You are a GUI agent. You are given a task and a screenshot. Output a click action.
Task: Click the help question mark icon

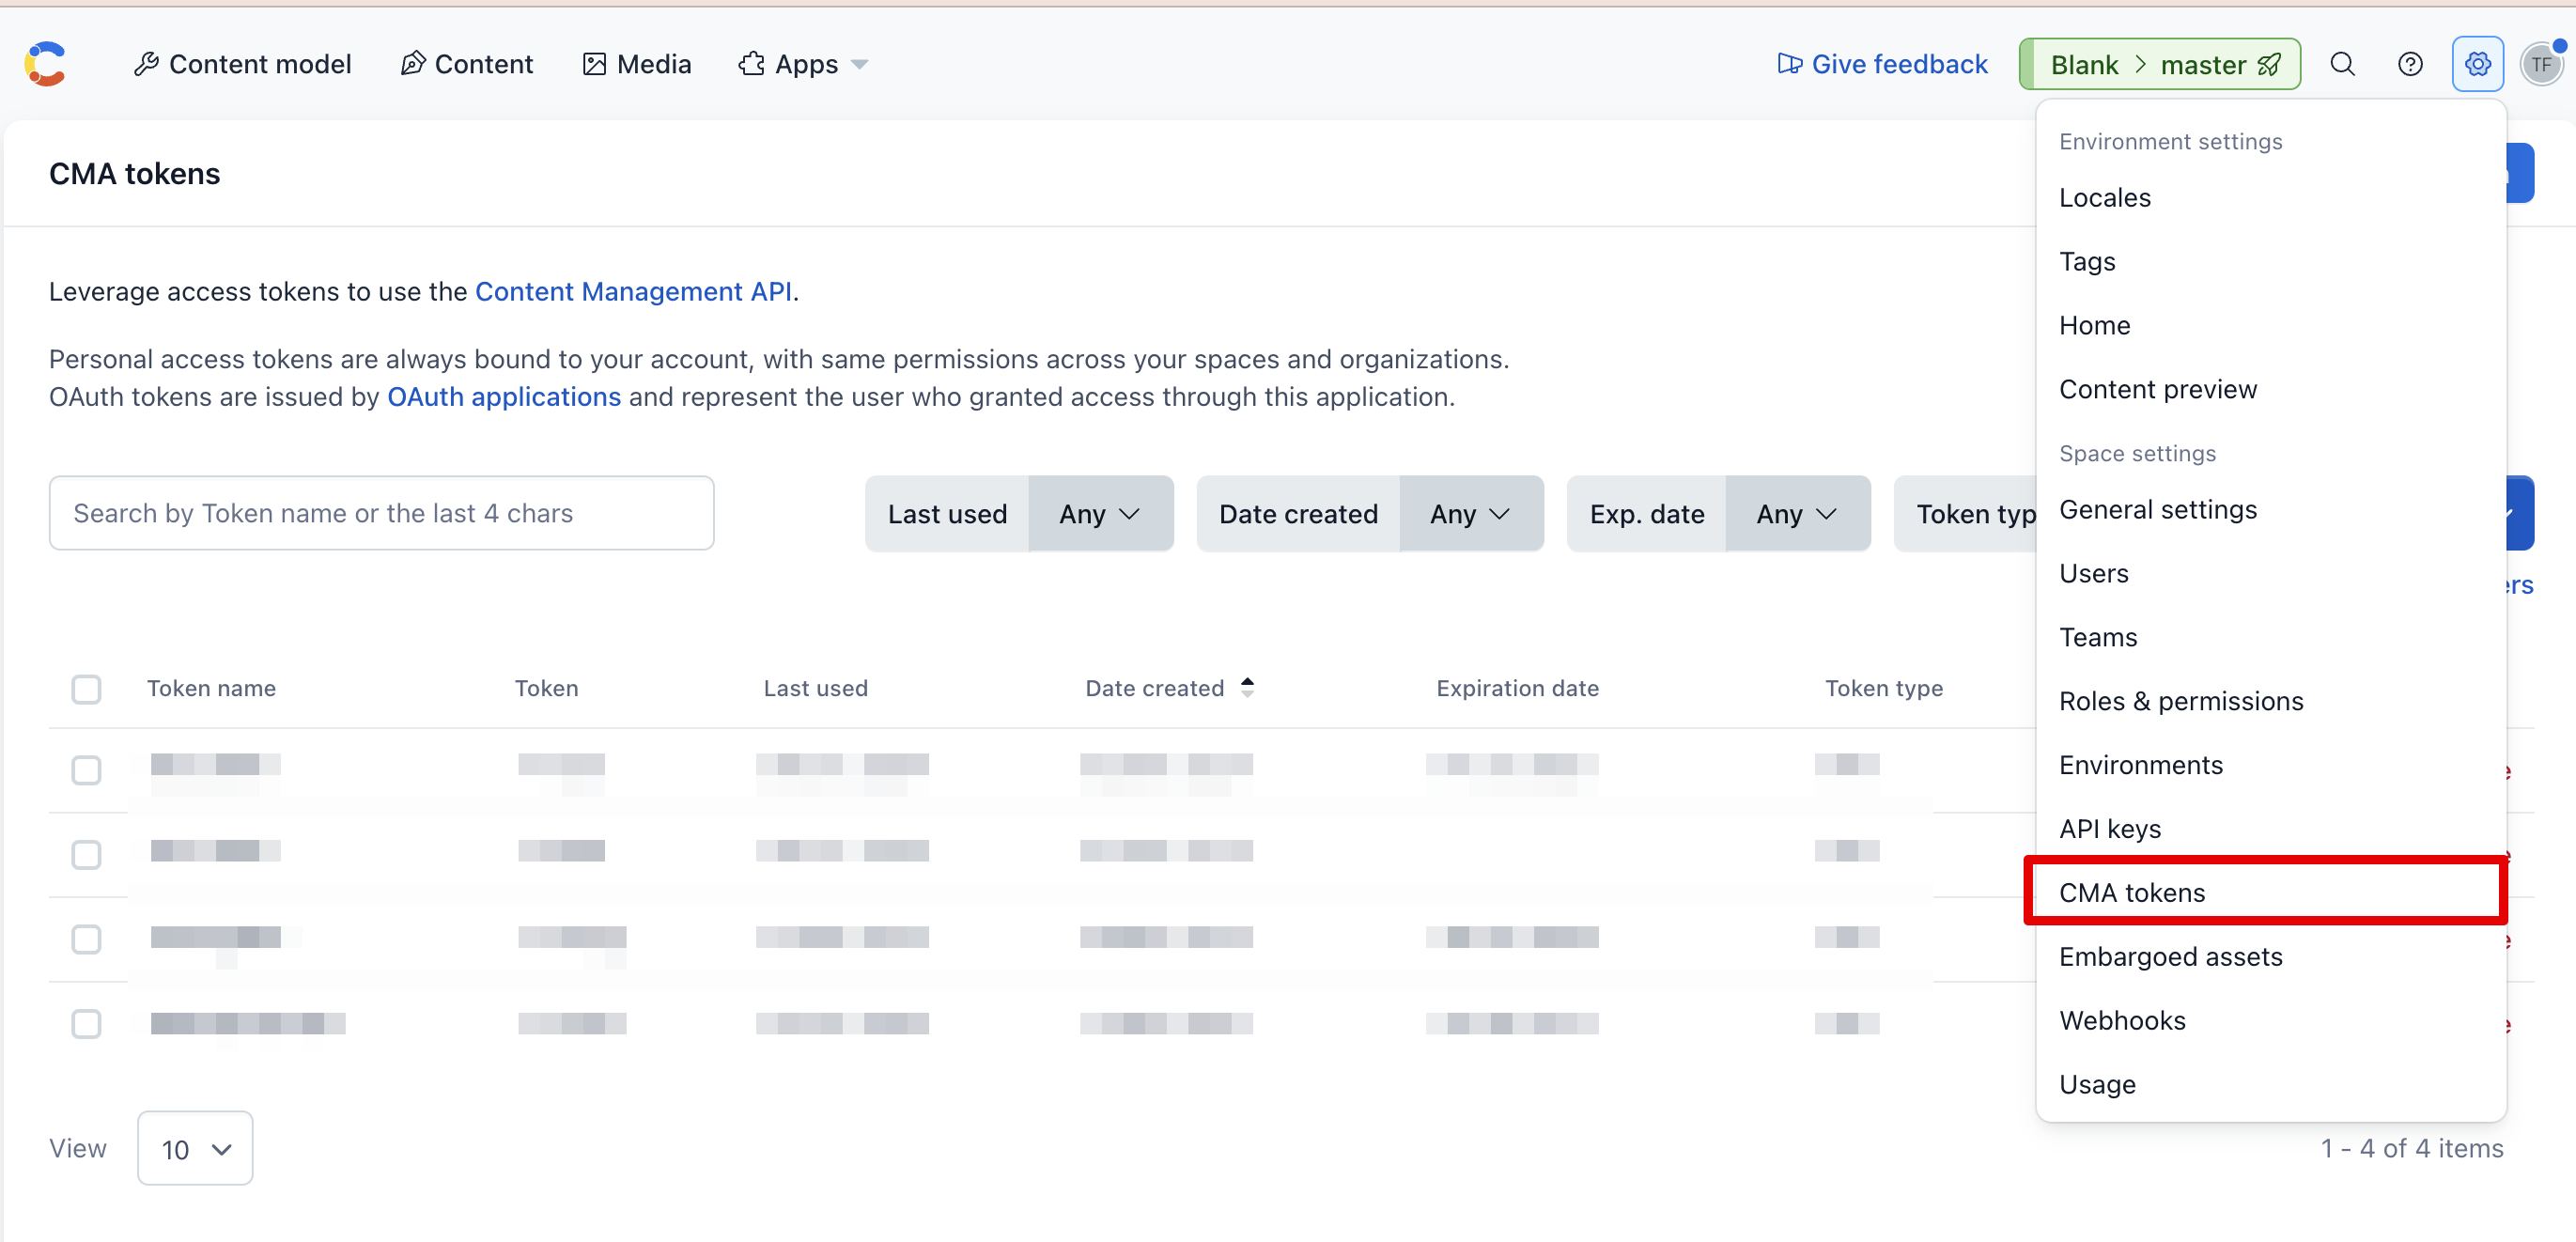click(2410, 64)
